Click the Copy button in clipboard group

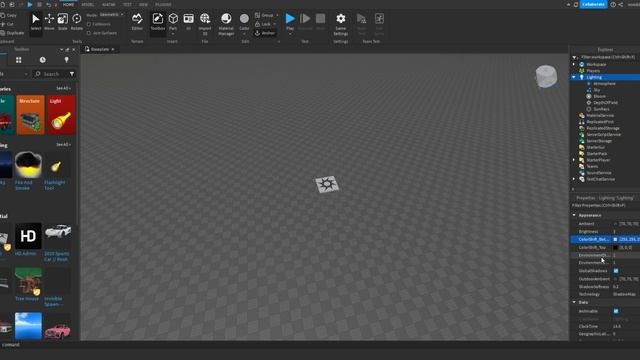point(9,16)
